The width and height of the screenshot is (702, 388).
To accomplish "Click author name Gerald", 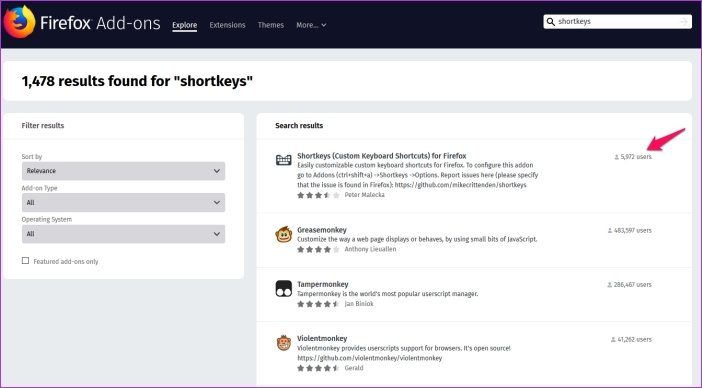I will click(x=354, y=368).
